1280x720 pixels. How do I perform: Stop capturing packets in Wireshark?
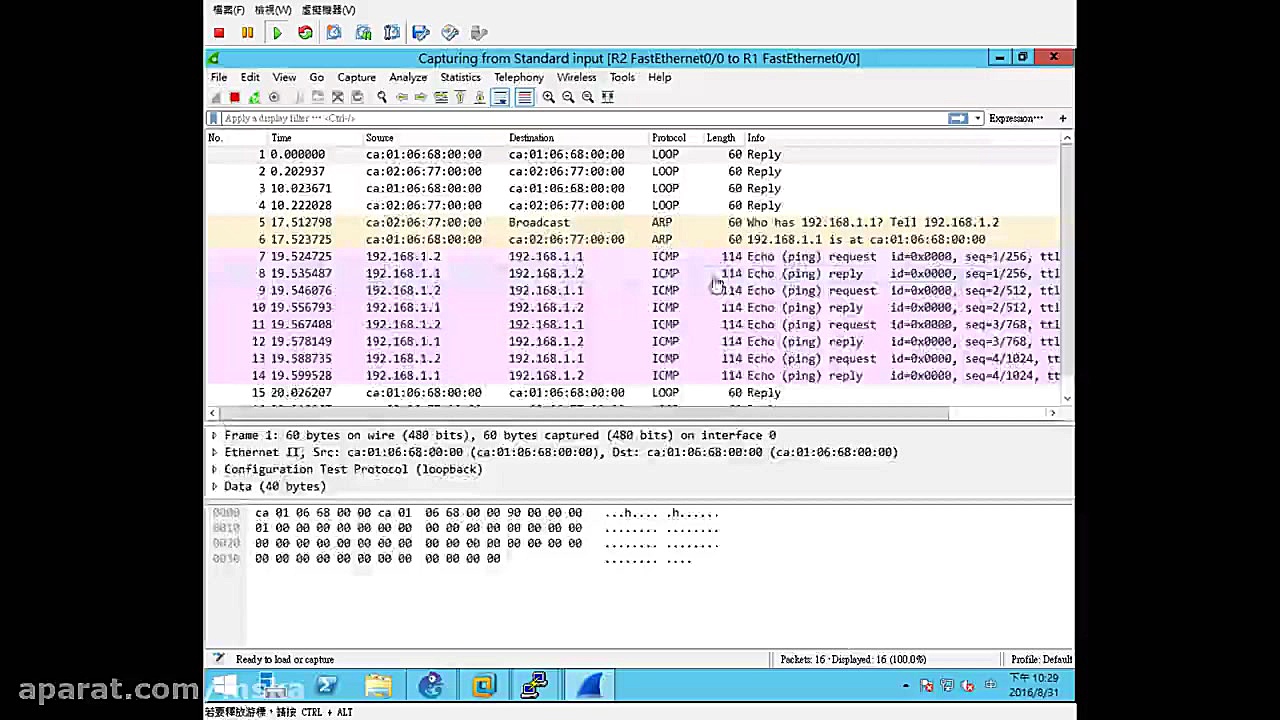coord(234,97)
